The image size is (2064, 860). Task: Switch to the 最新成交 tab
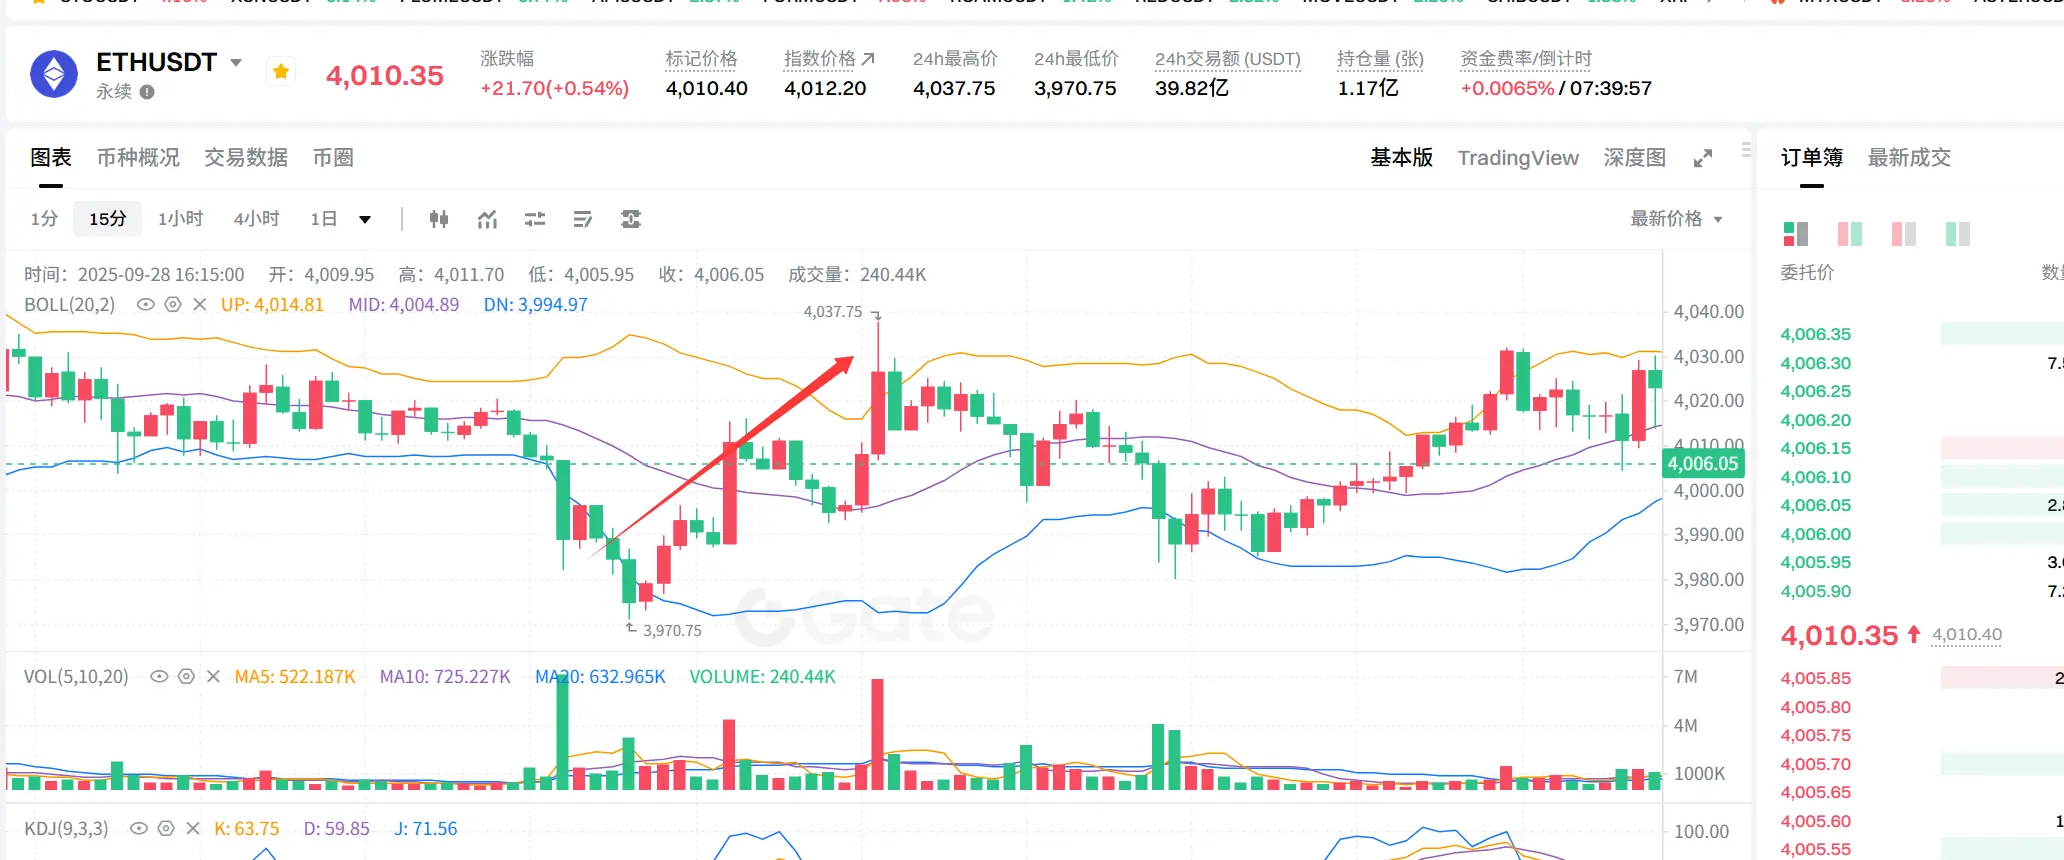(1909, 157)
